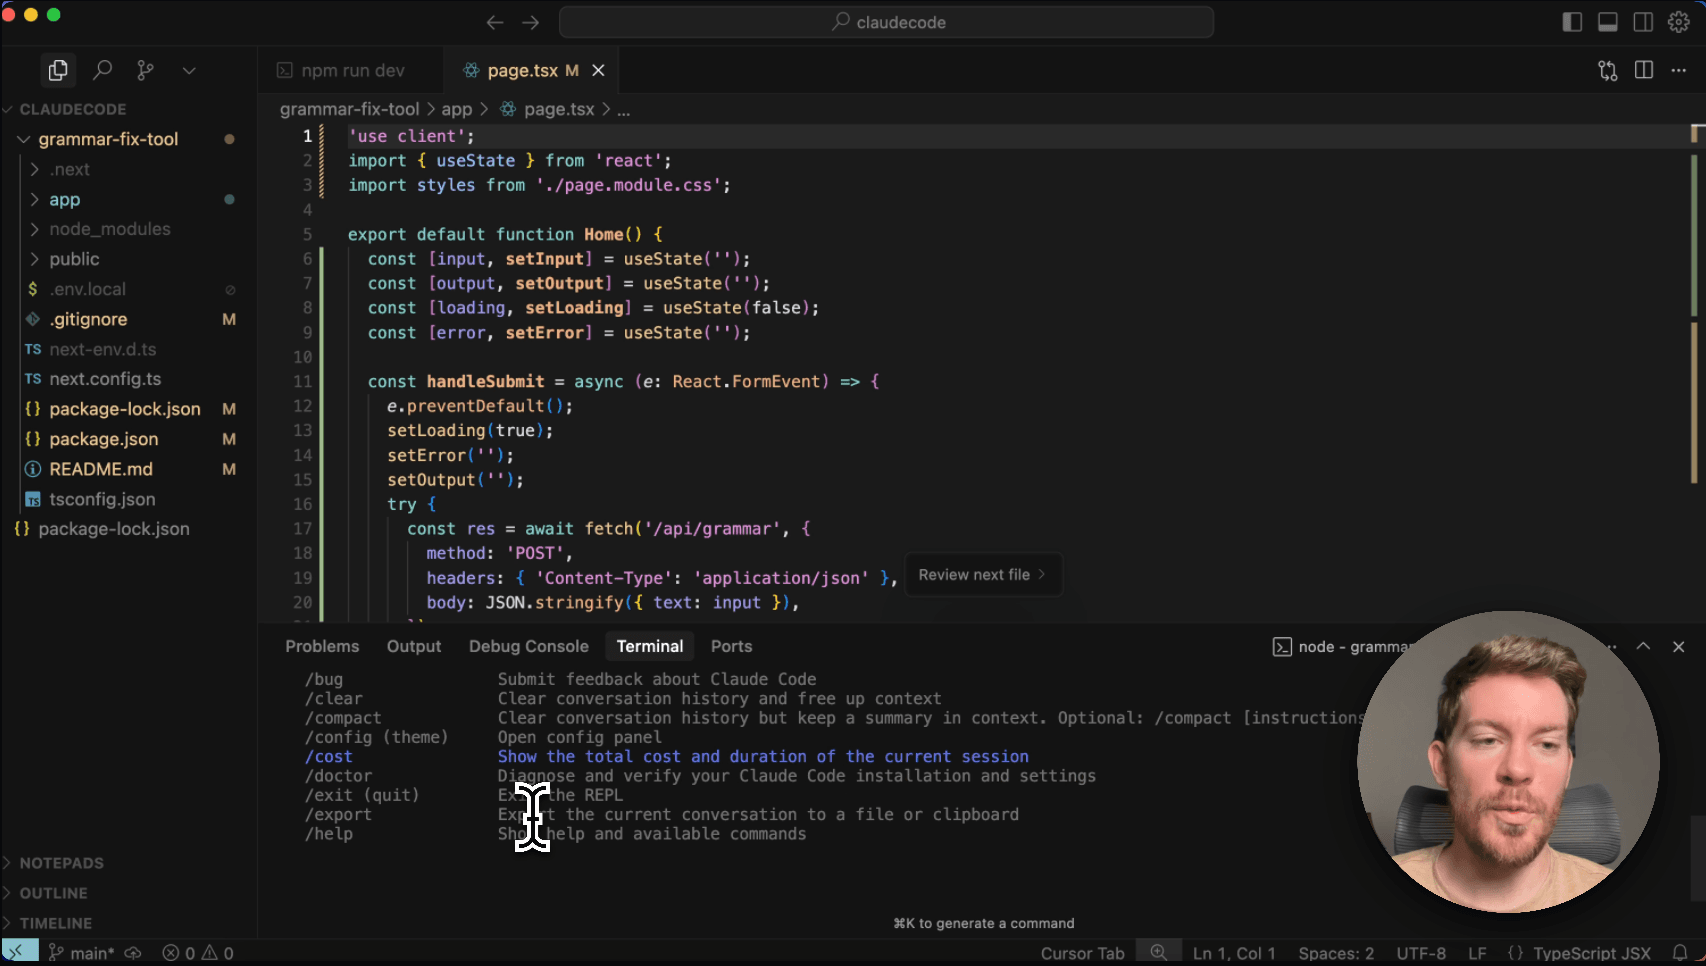The image size is (1706, 966).
Task: Open notifications bell icon
Action: [x=1680, y=953]
